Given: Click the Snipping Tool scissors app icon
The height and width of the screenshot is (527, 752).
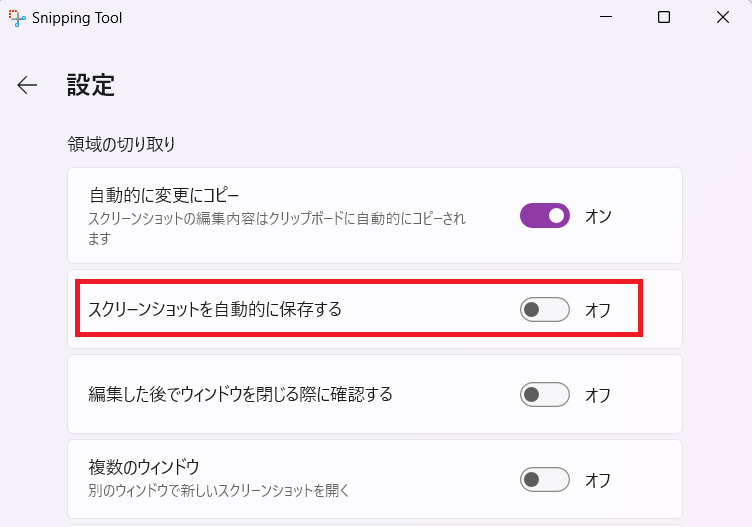Looking at the screenshot, I should tap(17, 18).
